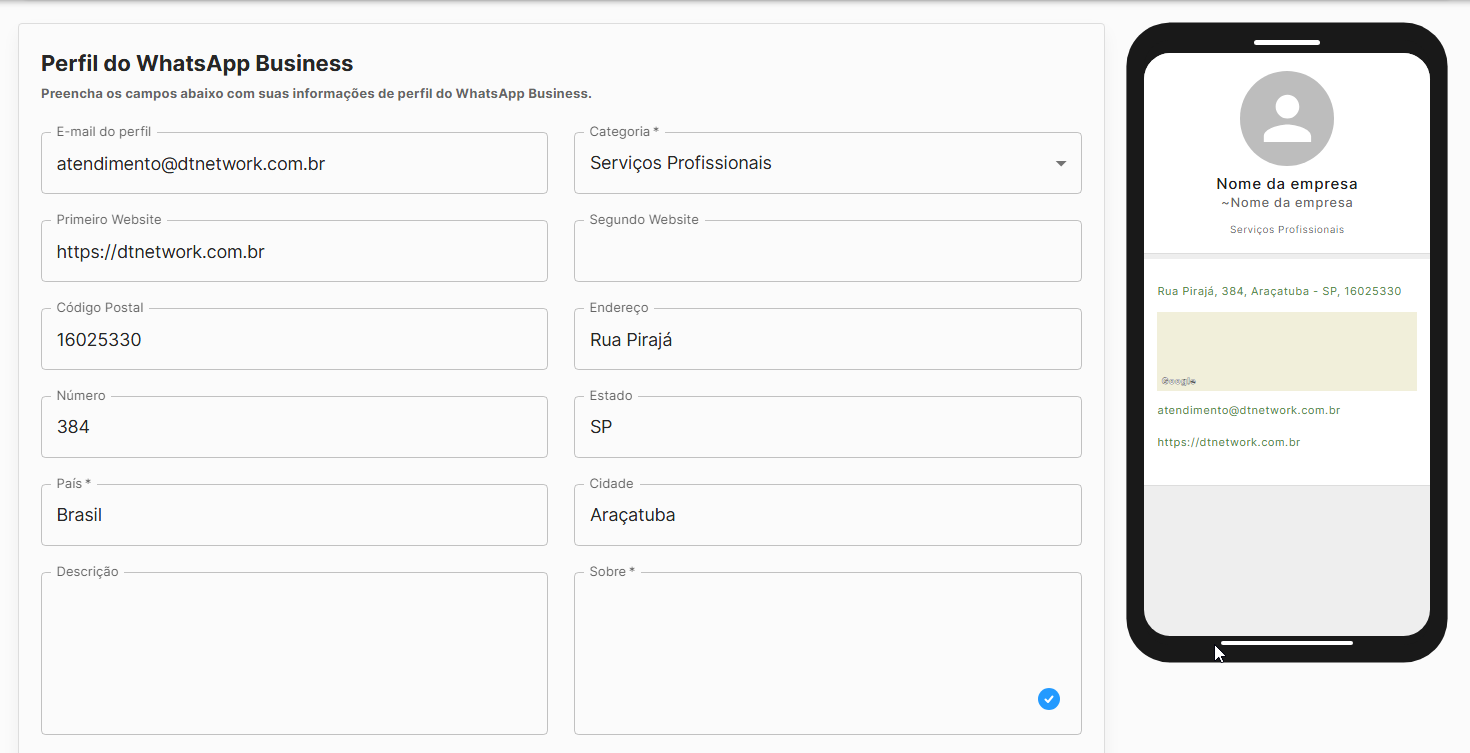Click the address line in phone preview
The height and width of the screenshot is (753, 1470).
(1279, 292)
